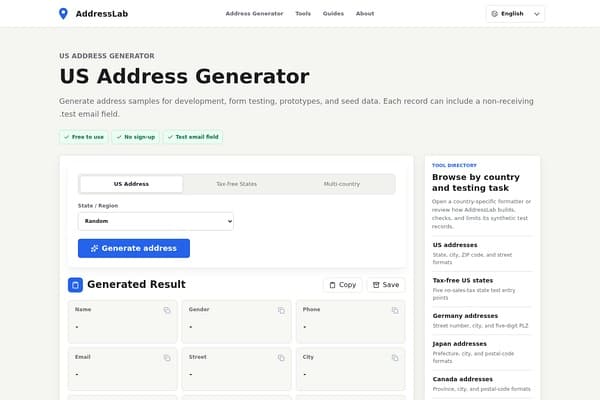Switch to the Tax-free States tab
The width and height of the screenshot is (600, 400).
point(236,184)
